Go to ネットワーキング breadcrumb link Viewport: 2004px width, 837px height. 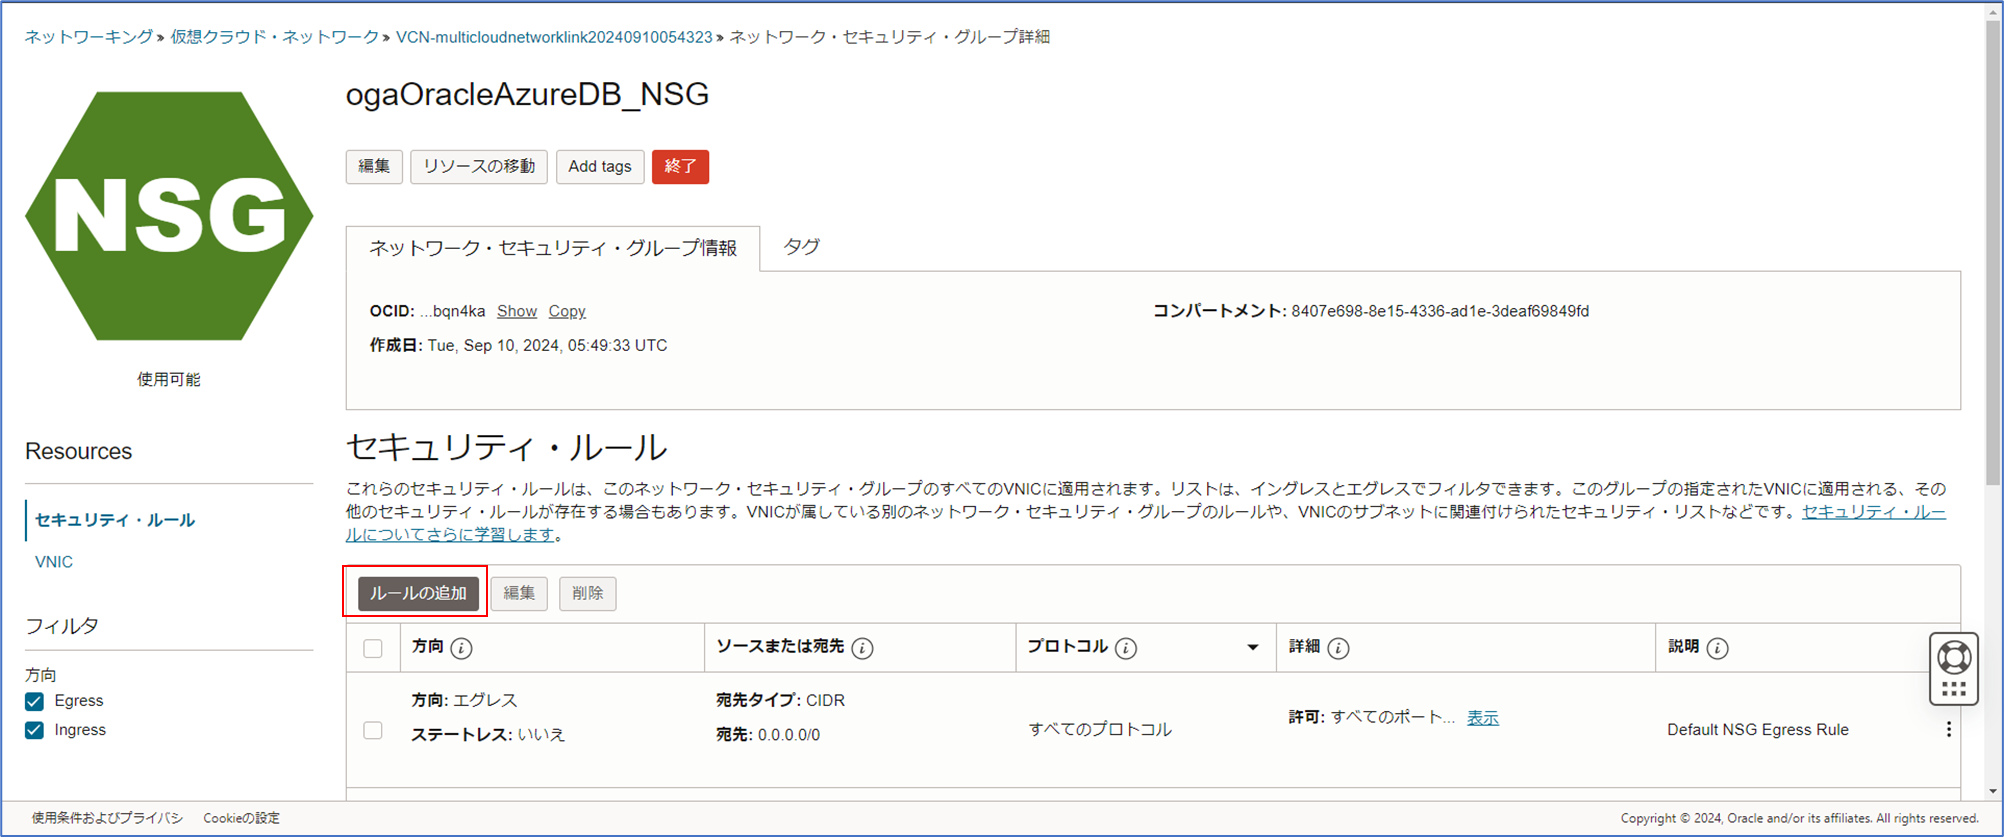coord(88,37)
